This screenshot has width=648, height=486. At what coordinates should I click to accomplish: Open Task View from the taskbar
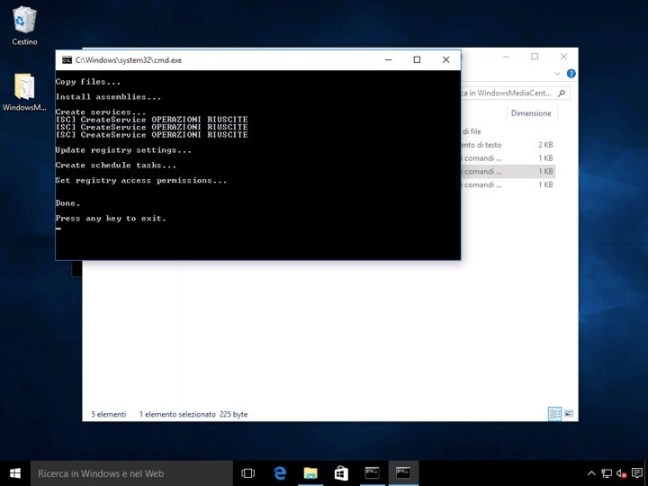tap(248, 473)
